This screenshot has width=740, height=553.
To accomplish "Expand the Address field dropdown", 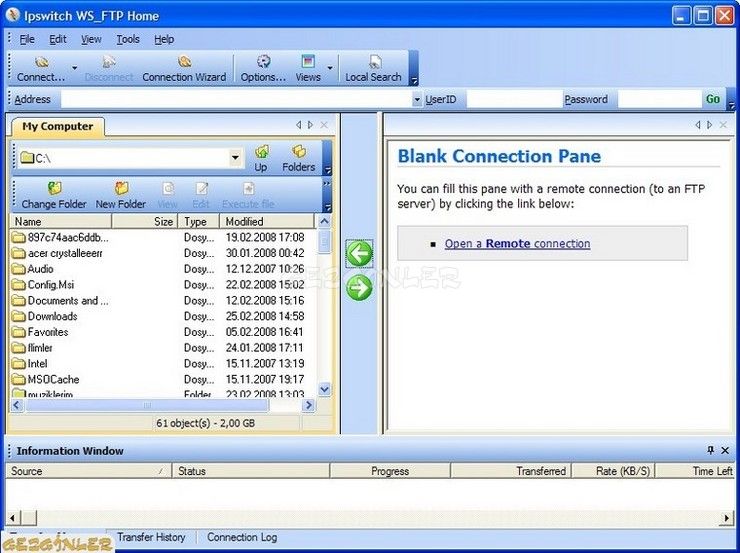I will click(417, 100).
